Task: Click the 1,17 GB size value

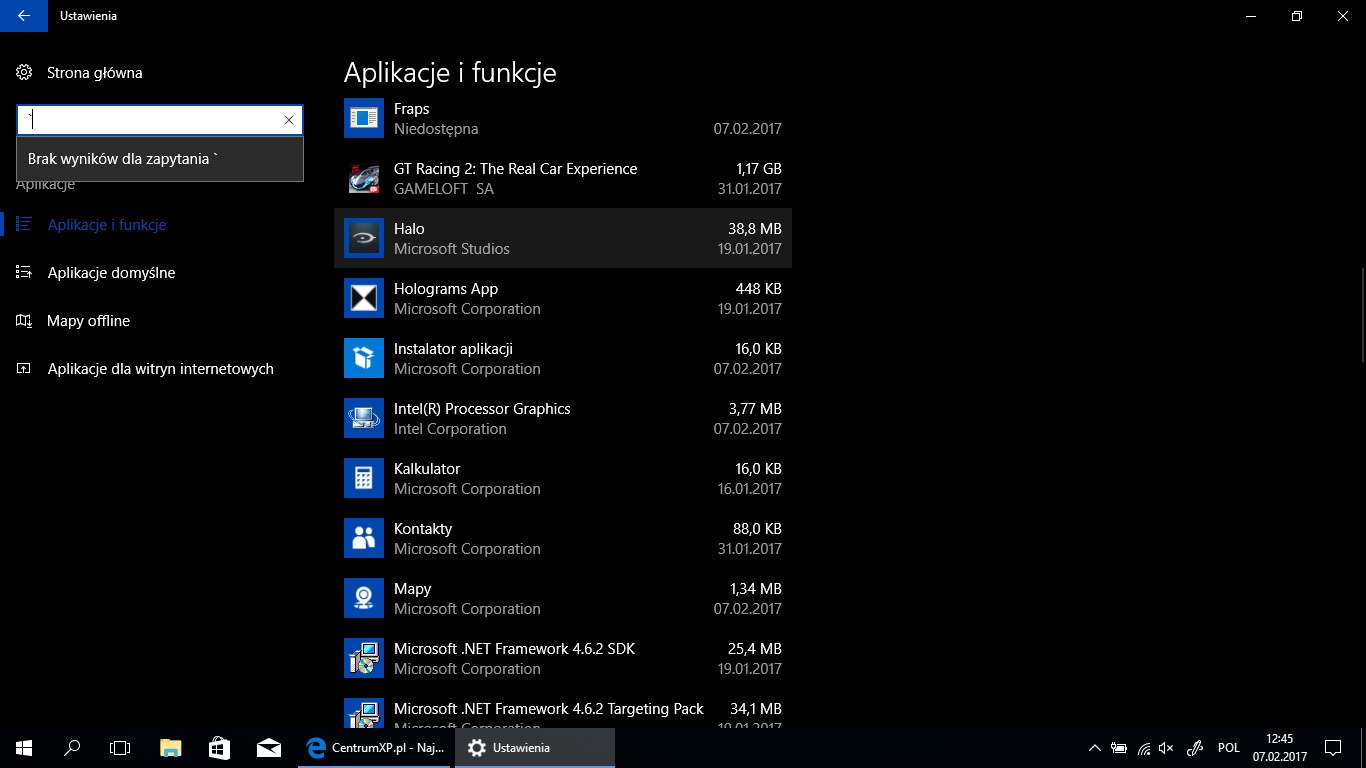Action: click(x=759, y=169)
